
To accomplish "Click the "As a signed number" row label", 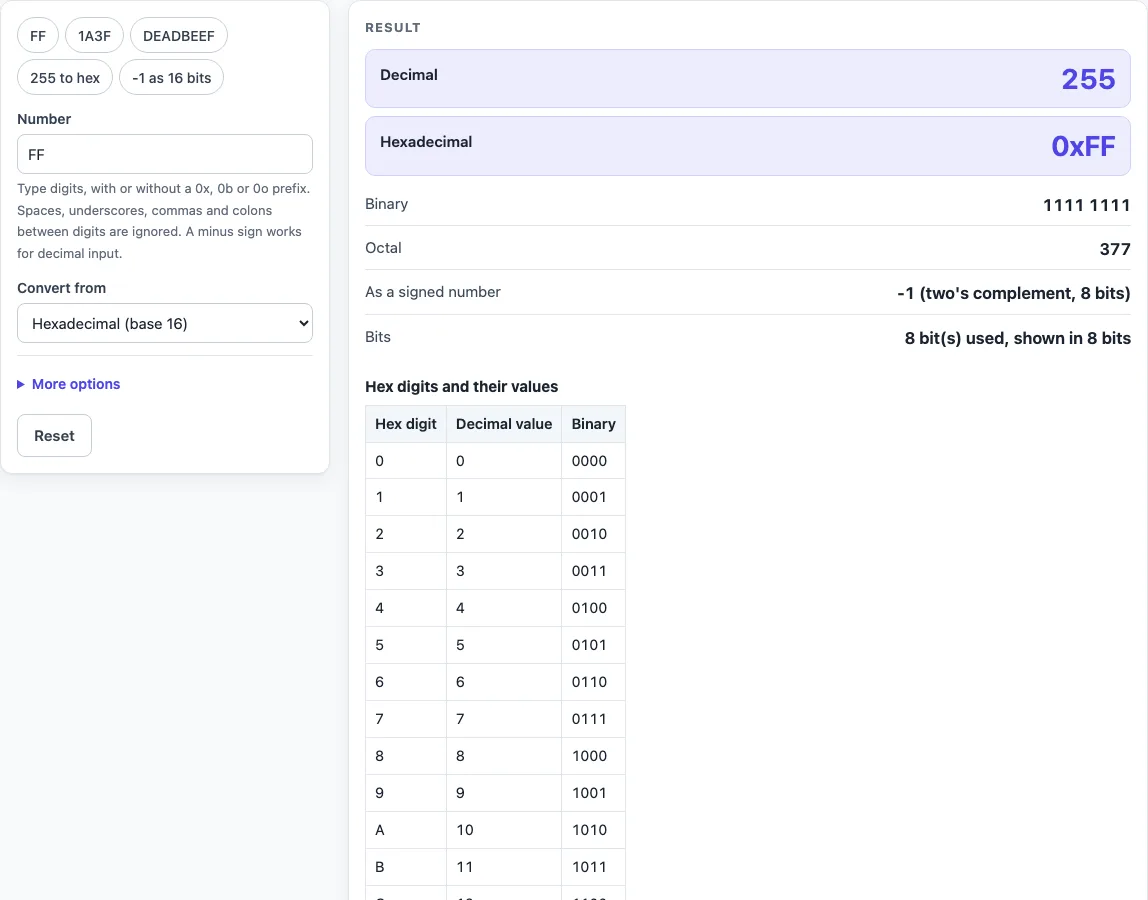I will point(433,291).
